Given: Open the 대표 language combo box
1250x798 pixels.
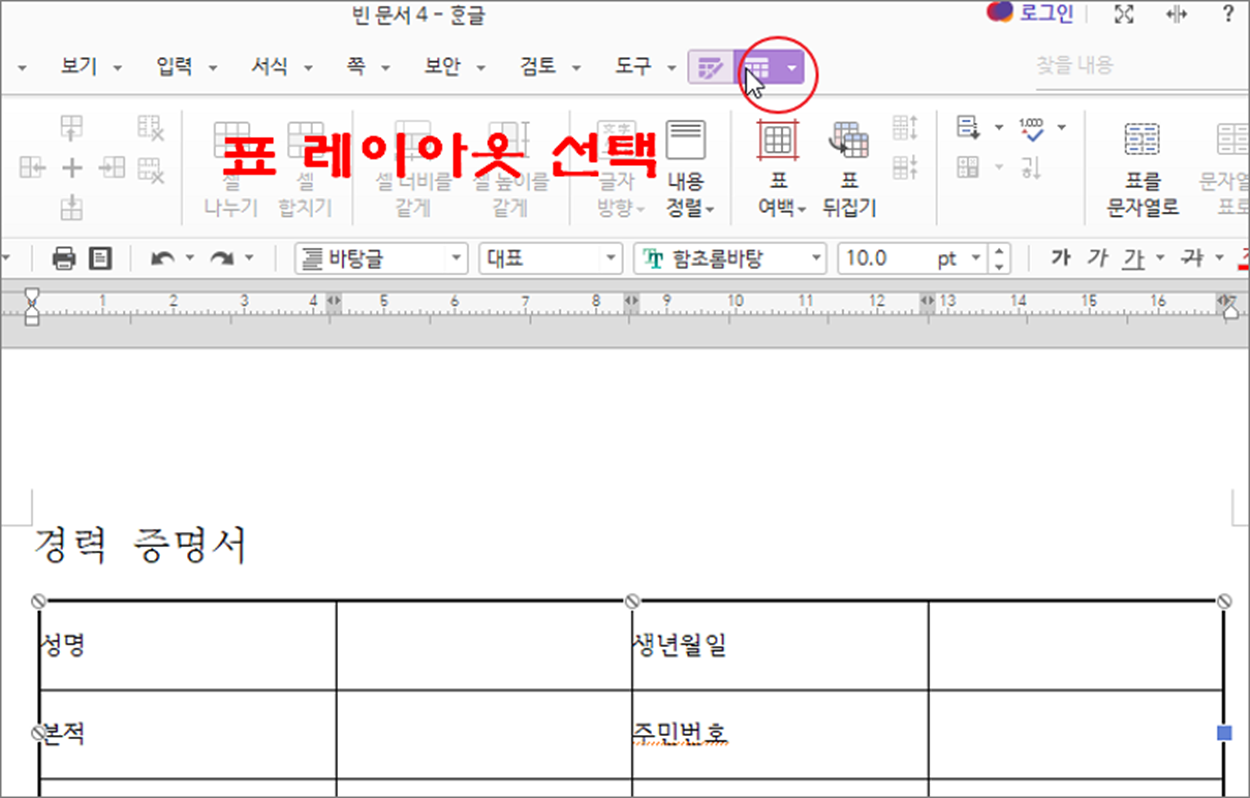Looking at the screenshot, I should pyautogui.click(x=551, y=259).
